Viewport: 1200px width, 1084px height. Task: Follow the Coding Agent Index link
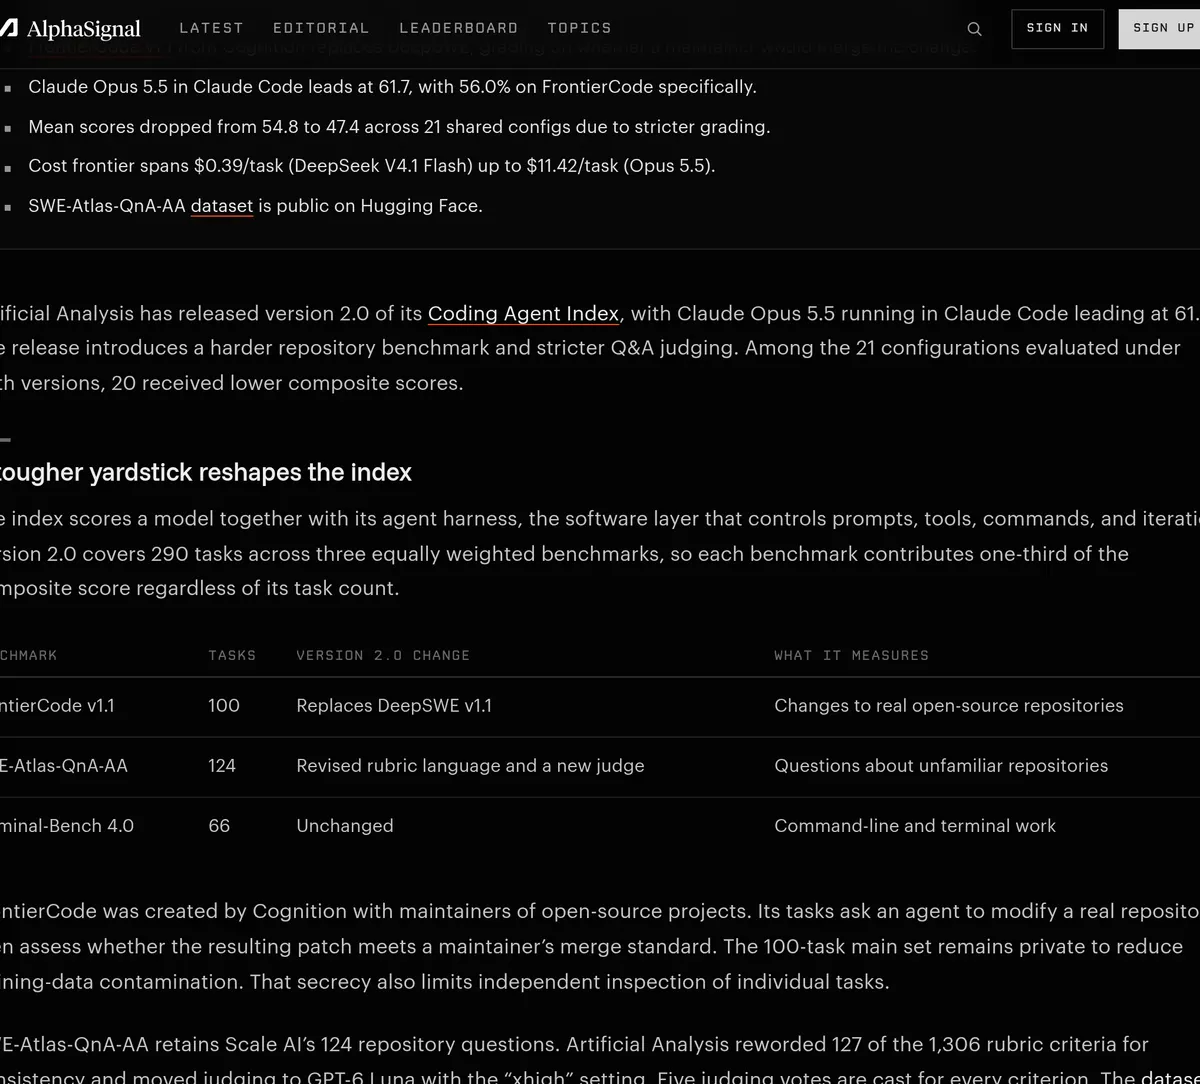point(524,314)
